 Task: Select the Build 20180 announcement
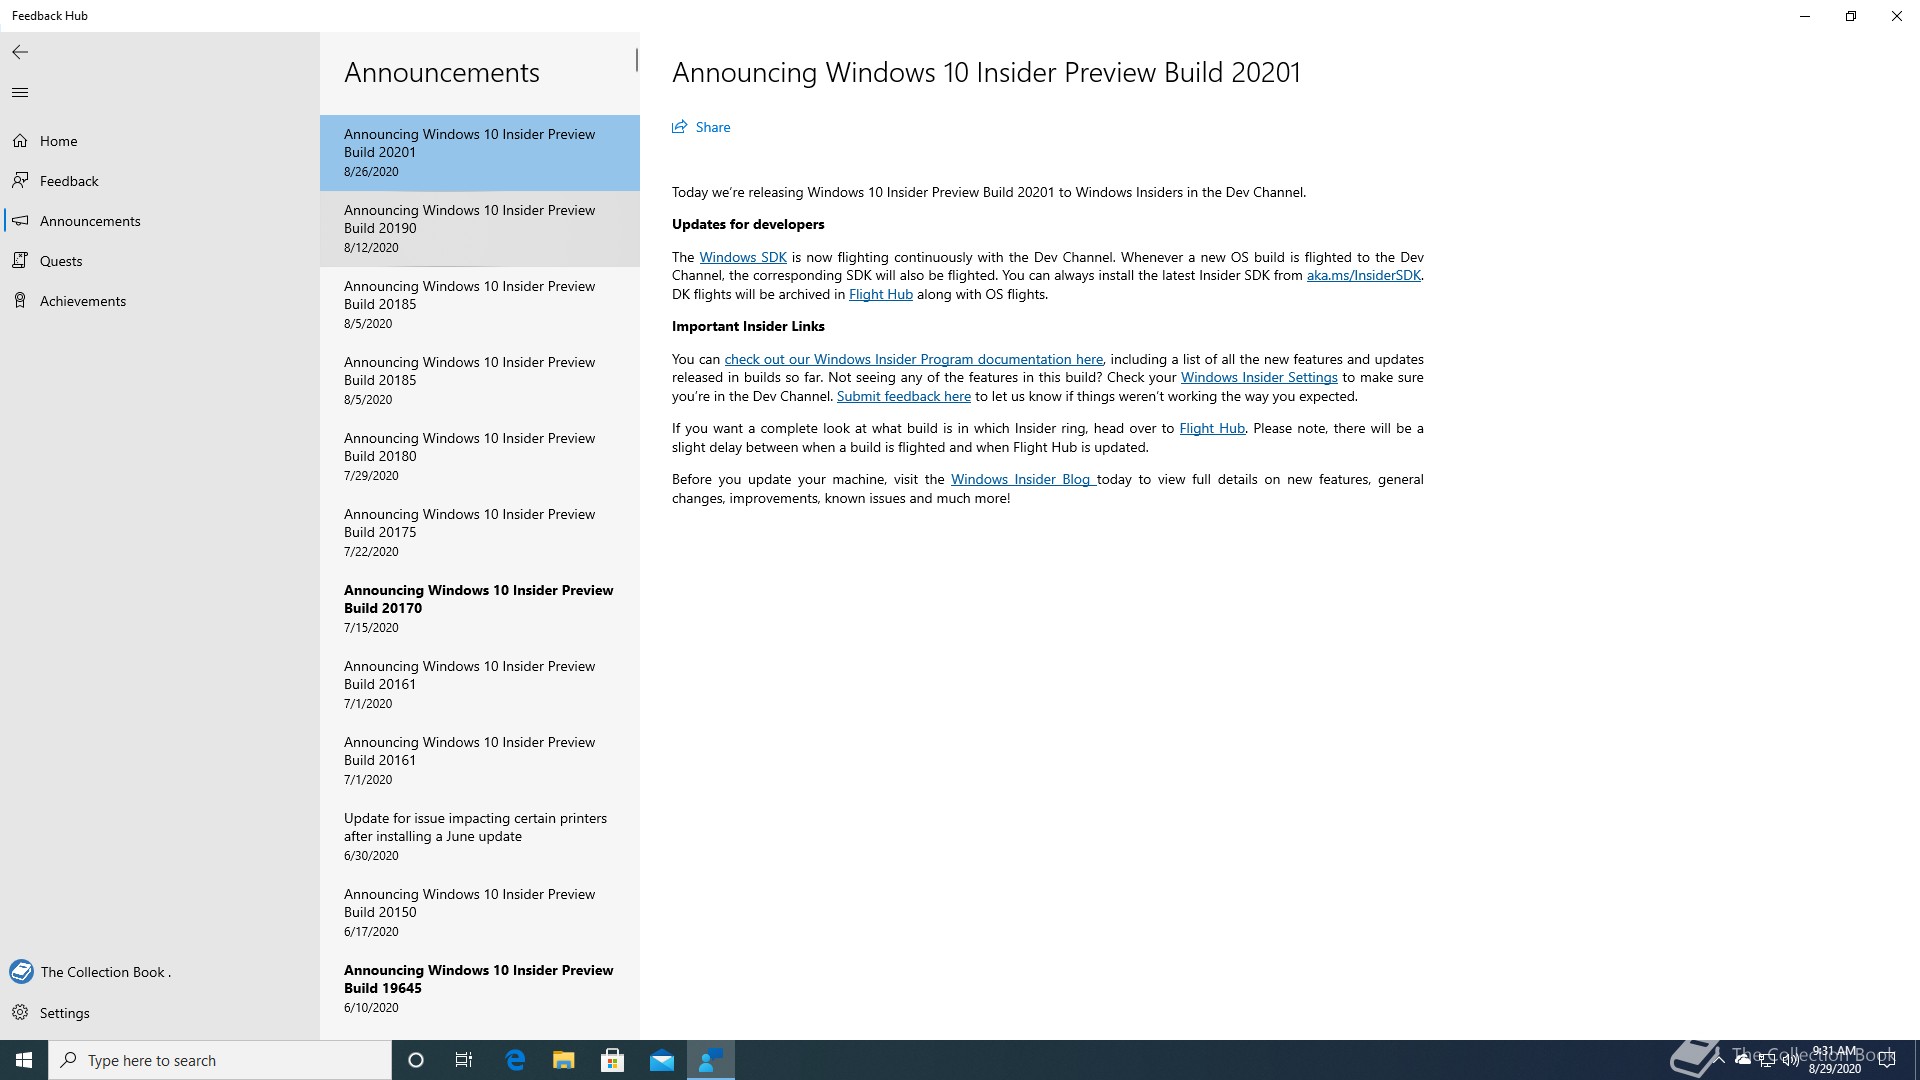coord(480,457)
